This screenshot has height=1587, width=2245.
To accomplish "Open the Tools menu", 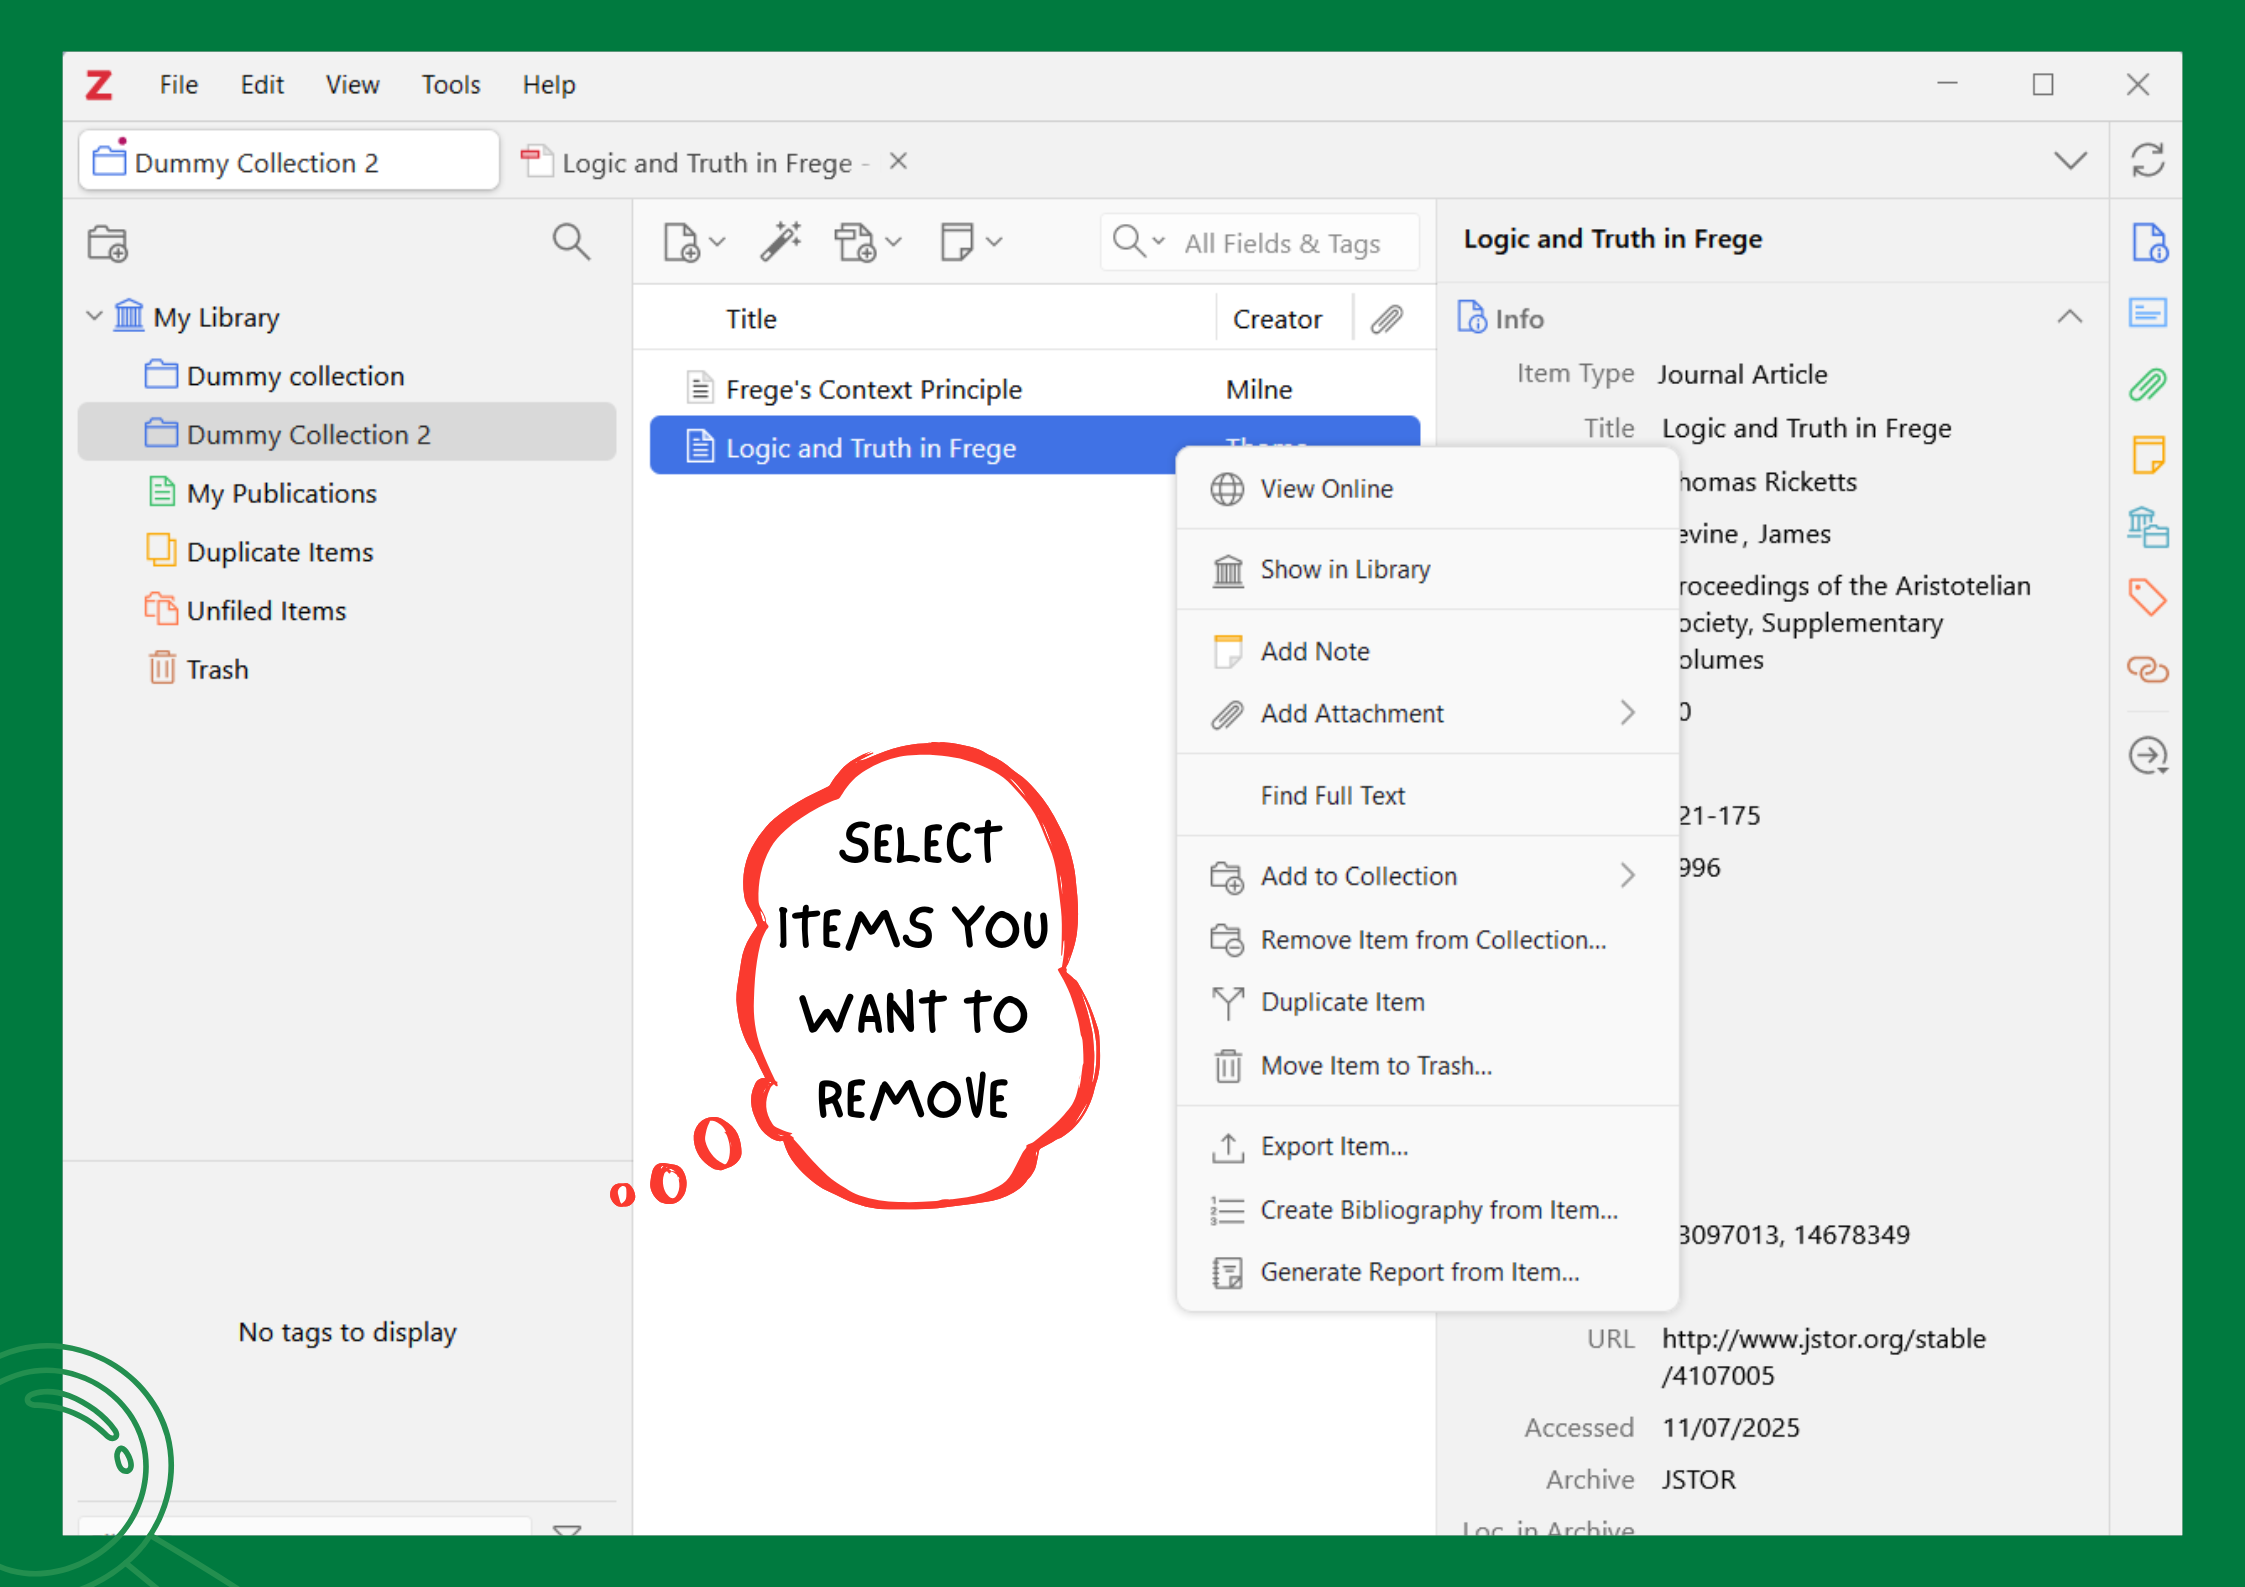I will (x=450, y=85).
